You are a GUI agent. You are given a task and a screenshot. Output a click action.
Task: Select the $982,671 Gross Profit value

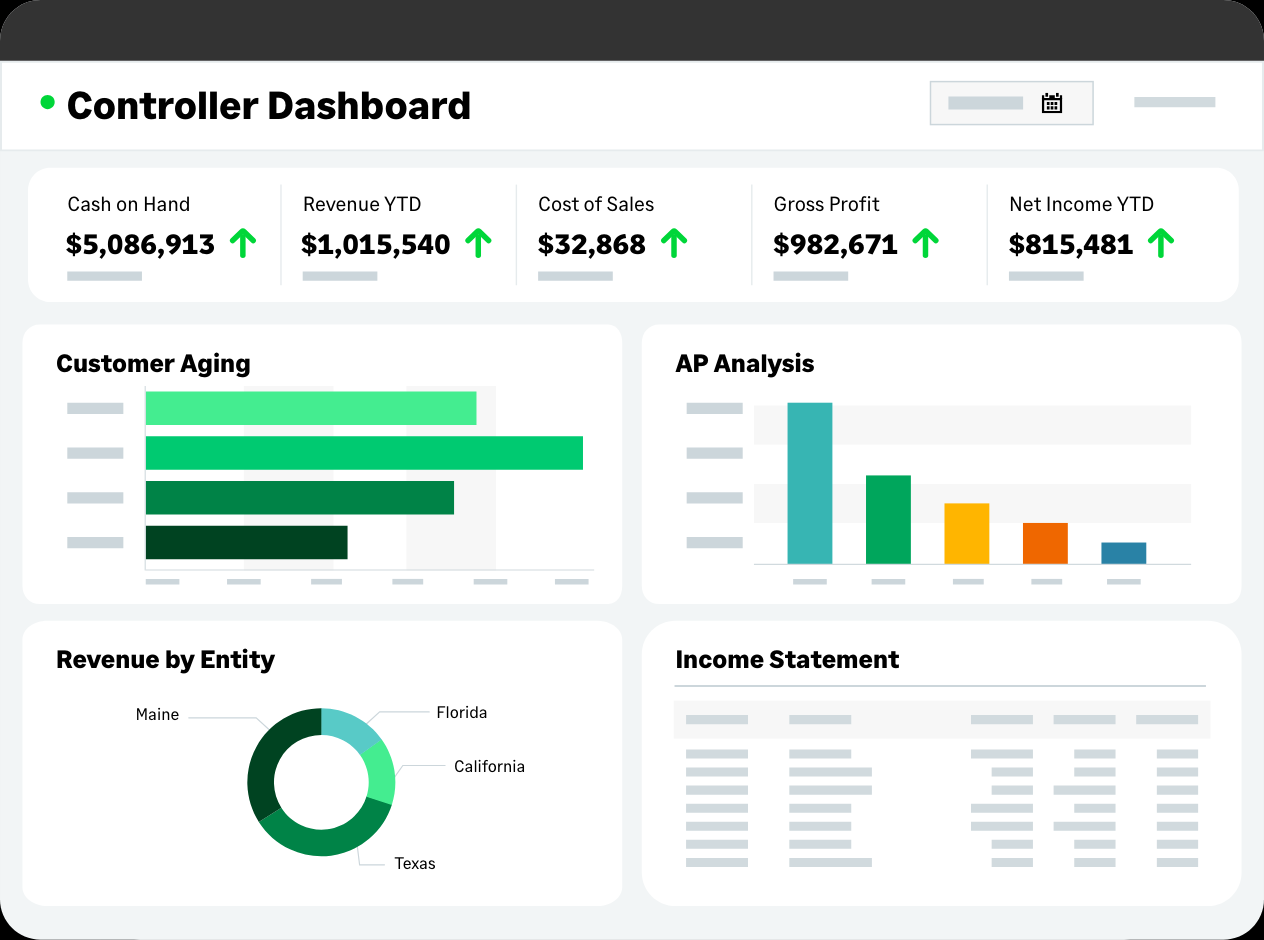click(x=836, y=244)
